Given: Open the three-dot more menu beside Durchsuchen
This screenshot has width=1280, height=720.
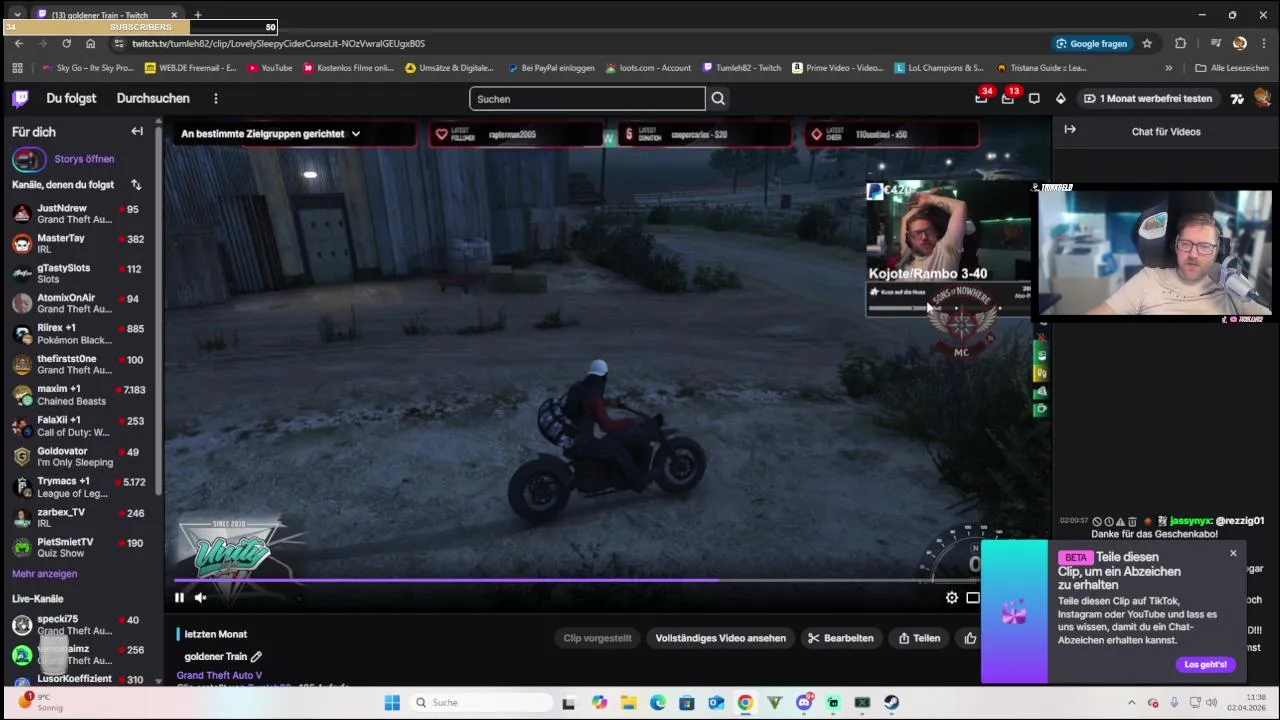Looking at the screenshot, I should (x=215, y=98).
